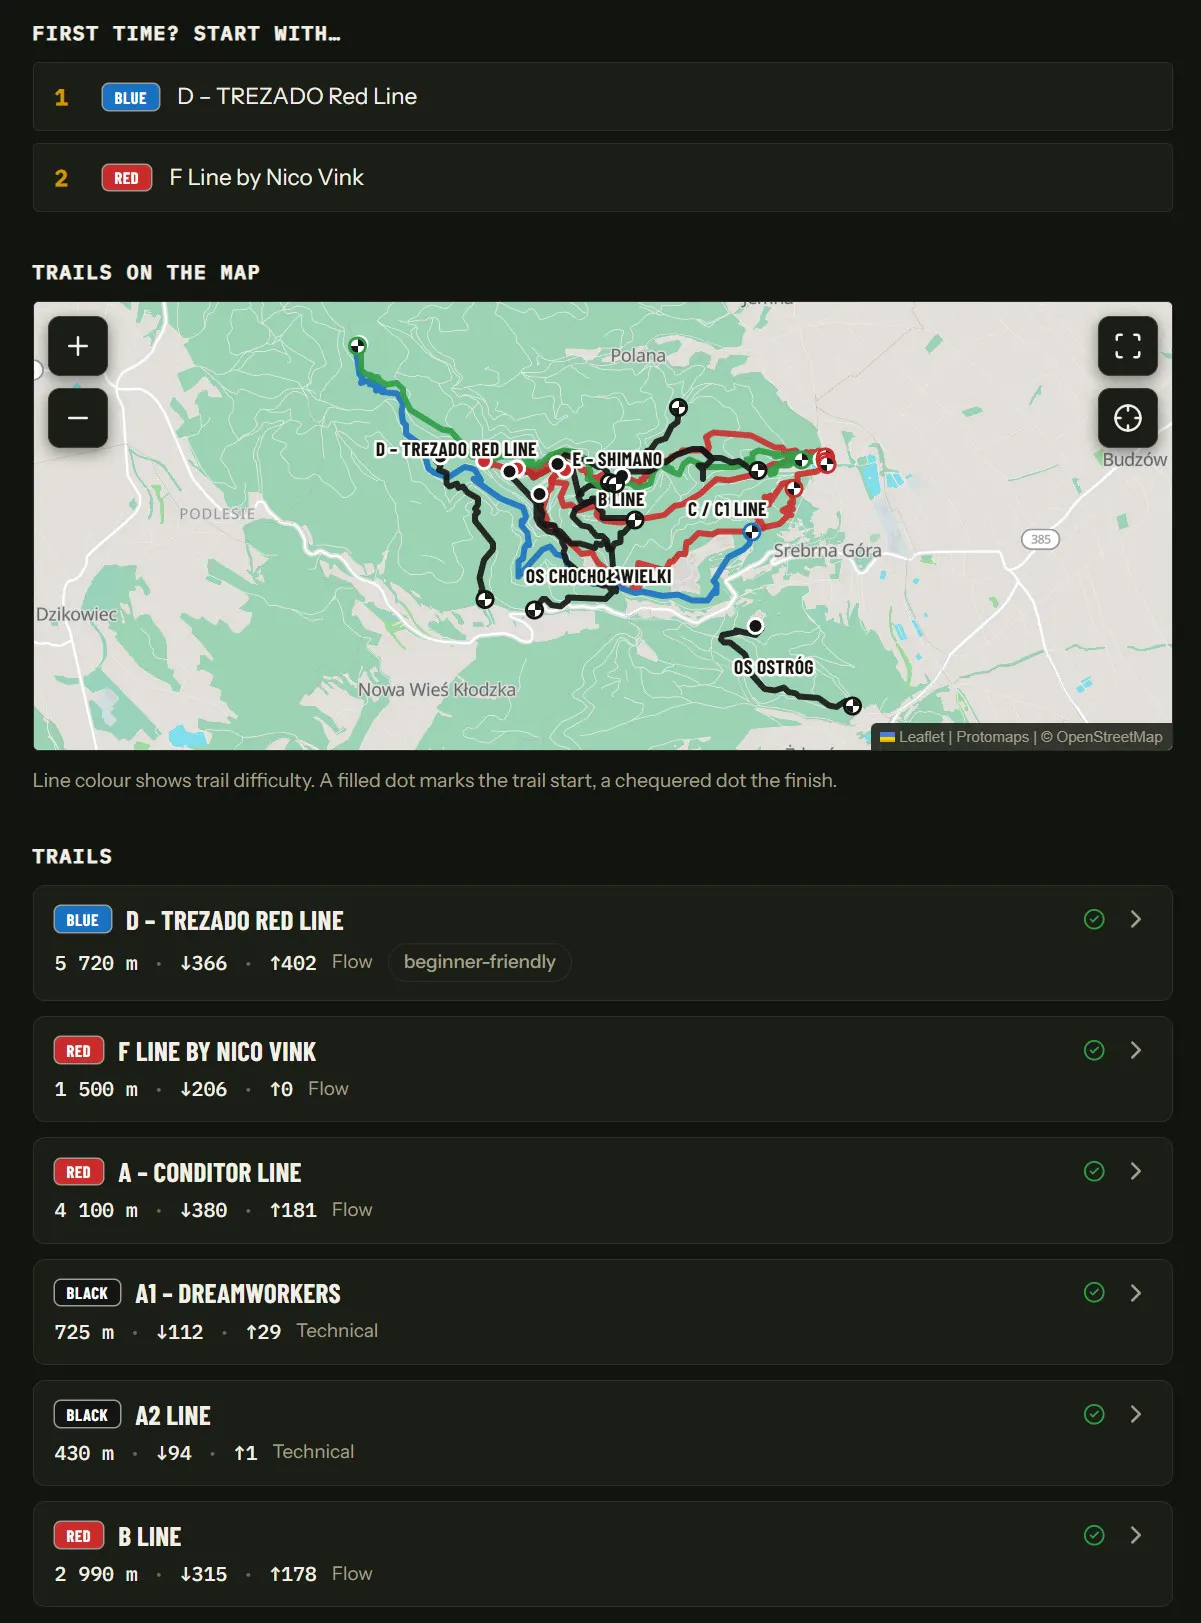Open the A - CONDITOR LINE trail title
Image resolution: width=1201 pixels, height=1623 pixels.
210,1173
